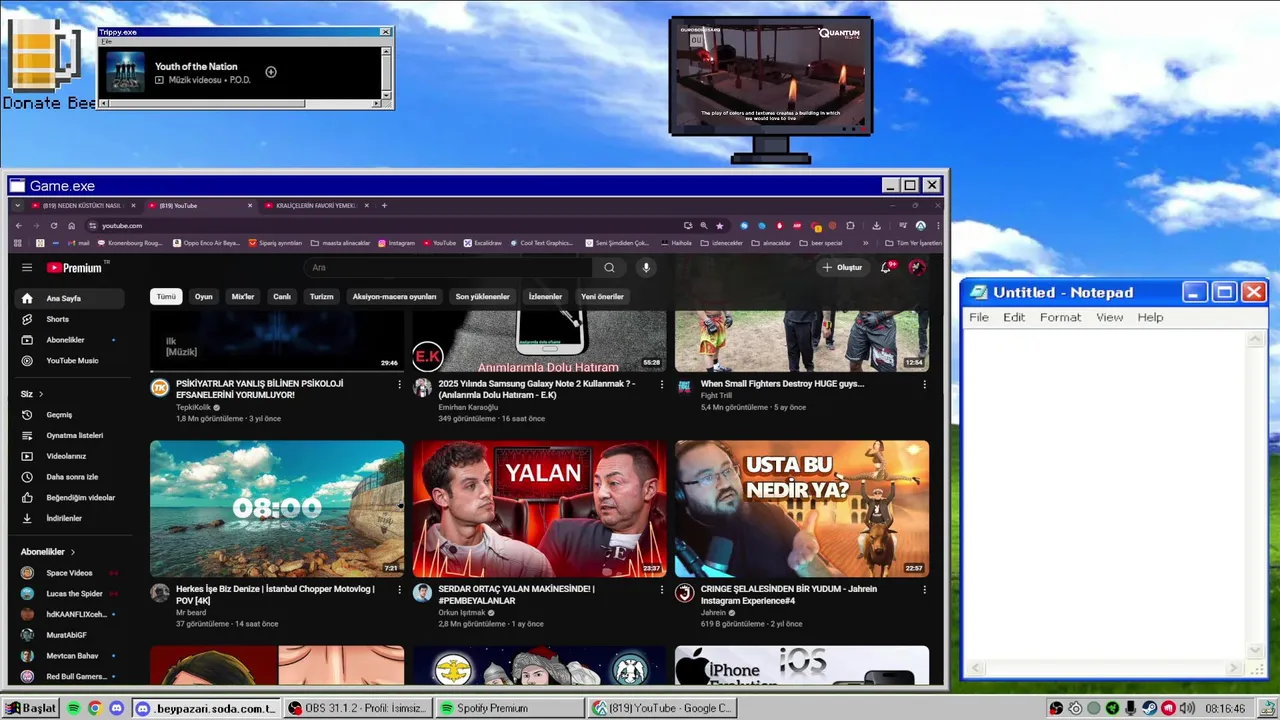Screen dimensions: 1280x720
Task: Open more options for SERDAR ORTAÇ video
Action: (x=661, y=590)
